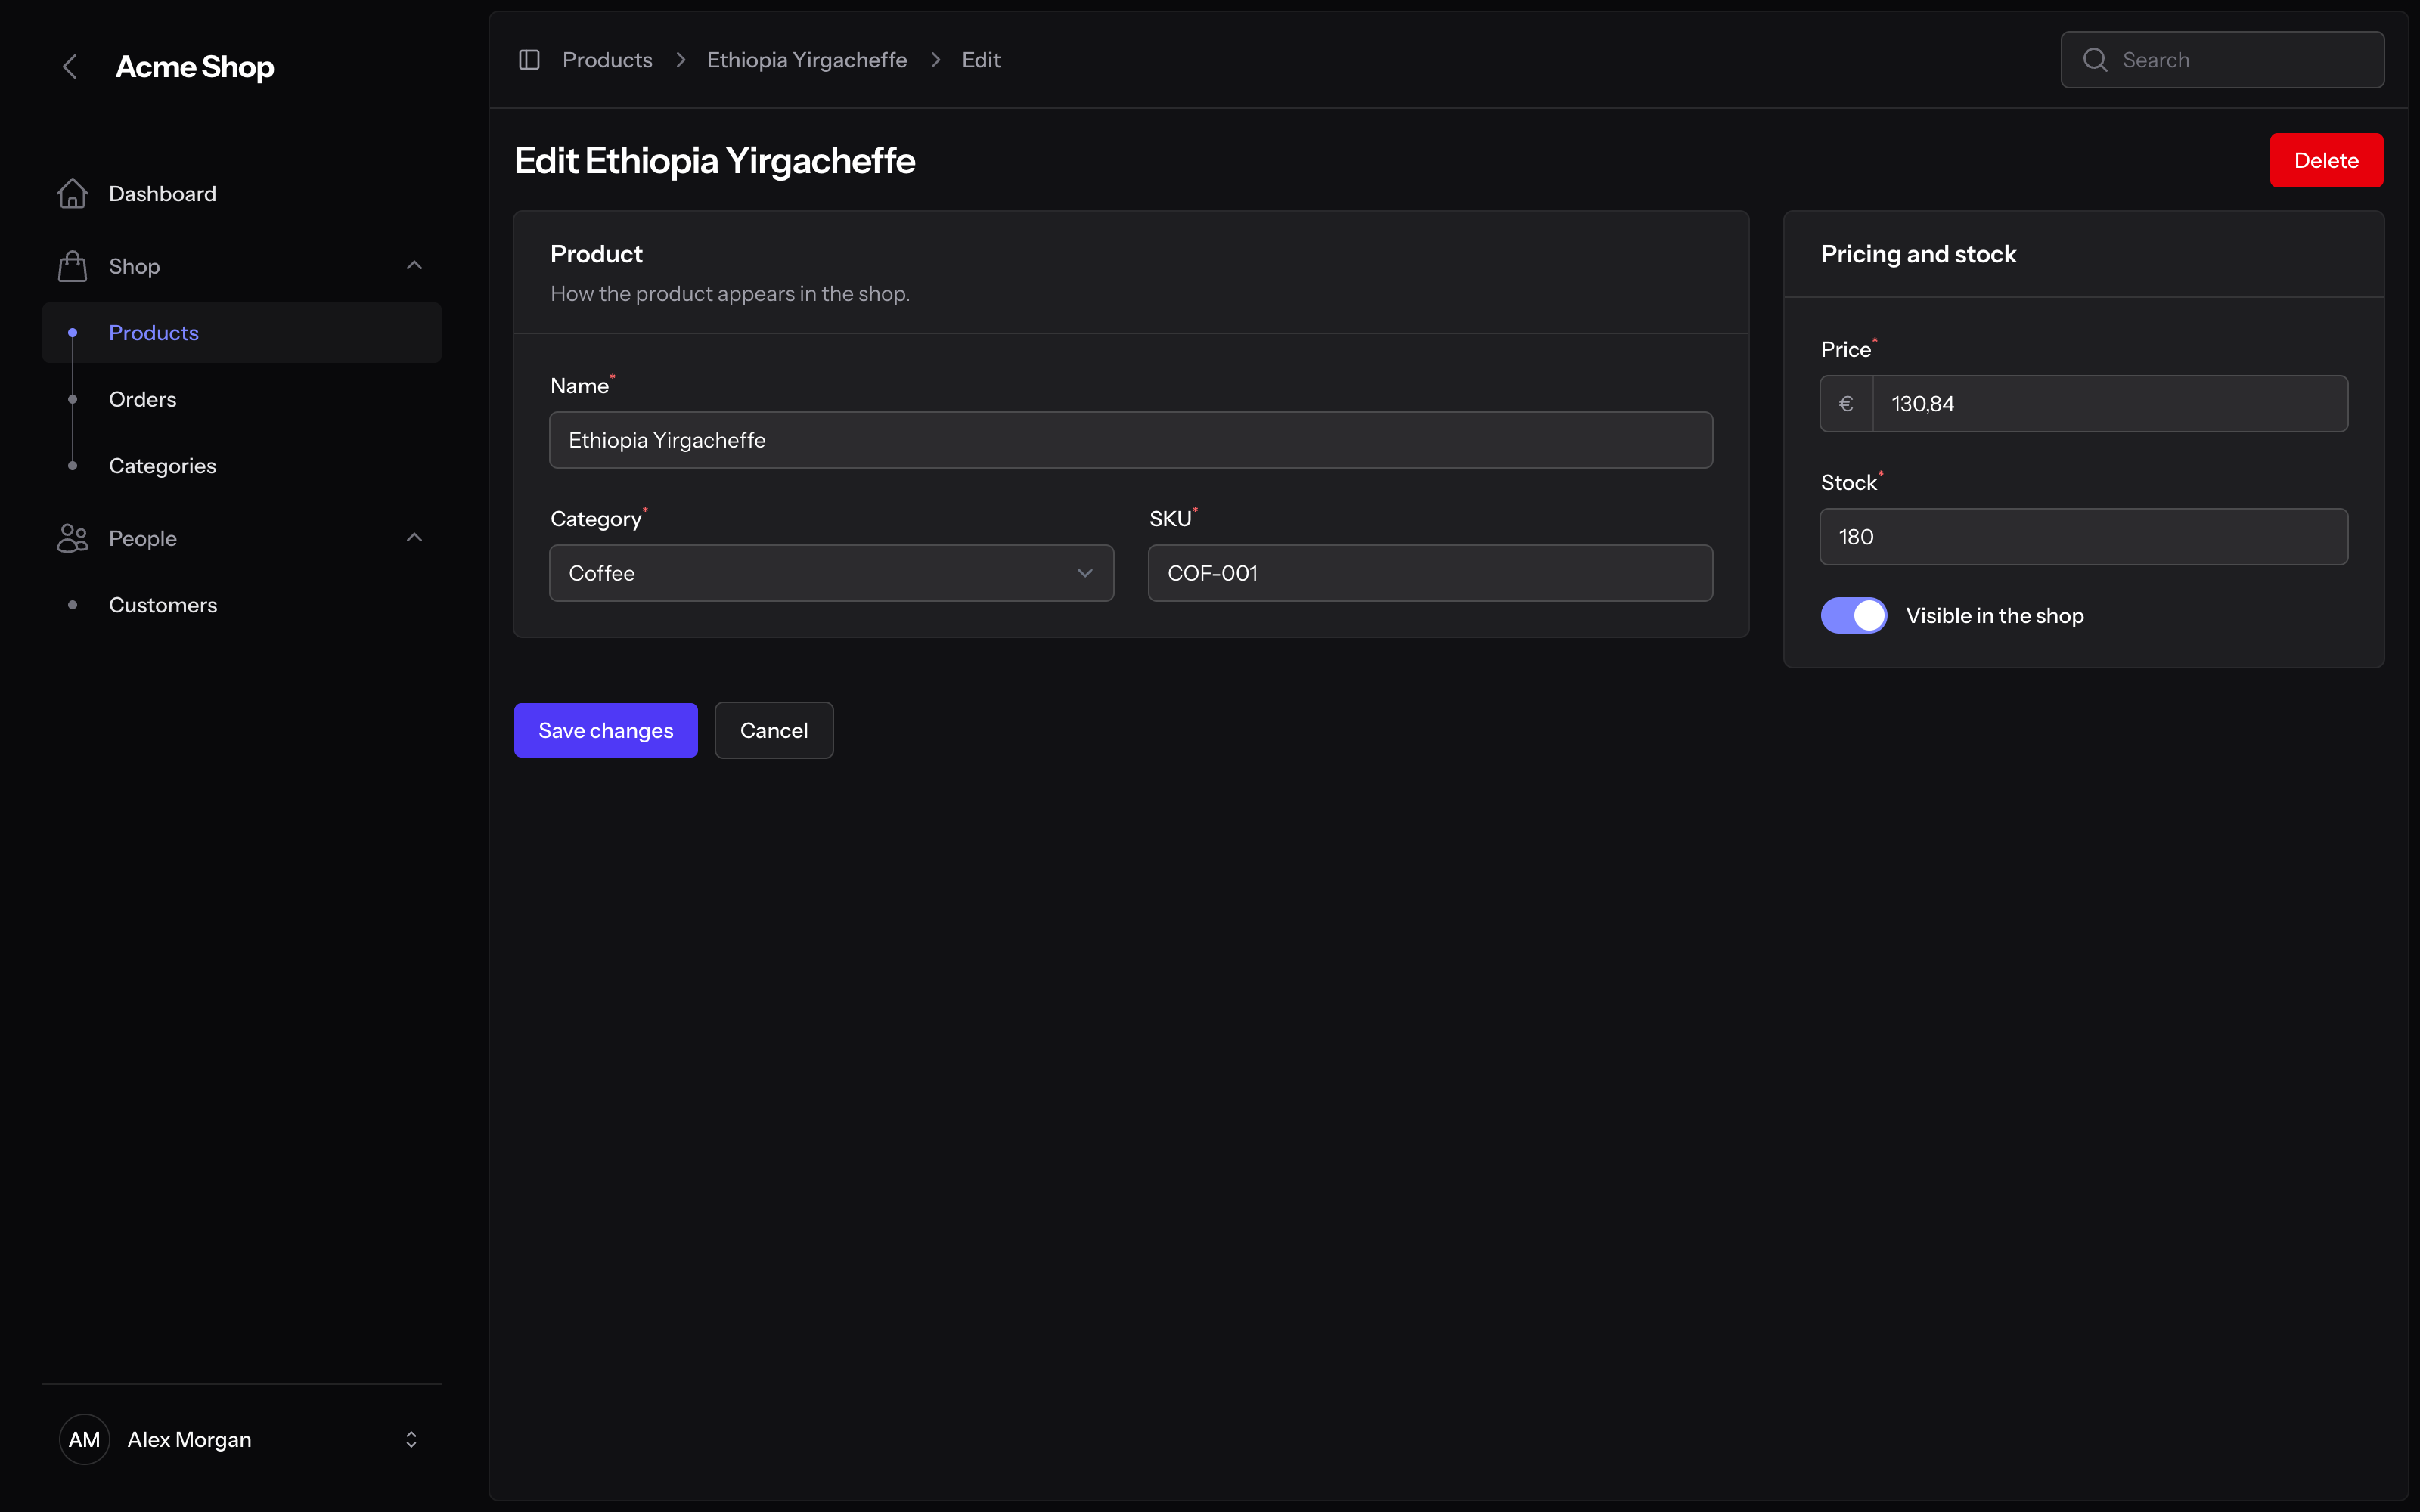Click the search magnifier icon

(2095, 60)
